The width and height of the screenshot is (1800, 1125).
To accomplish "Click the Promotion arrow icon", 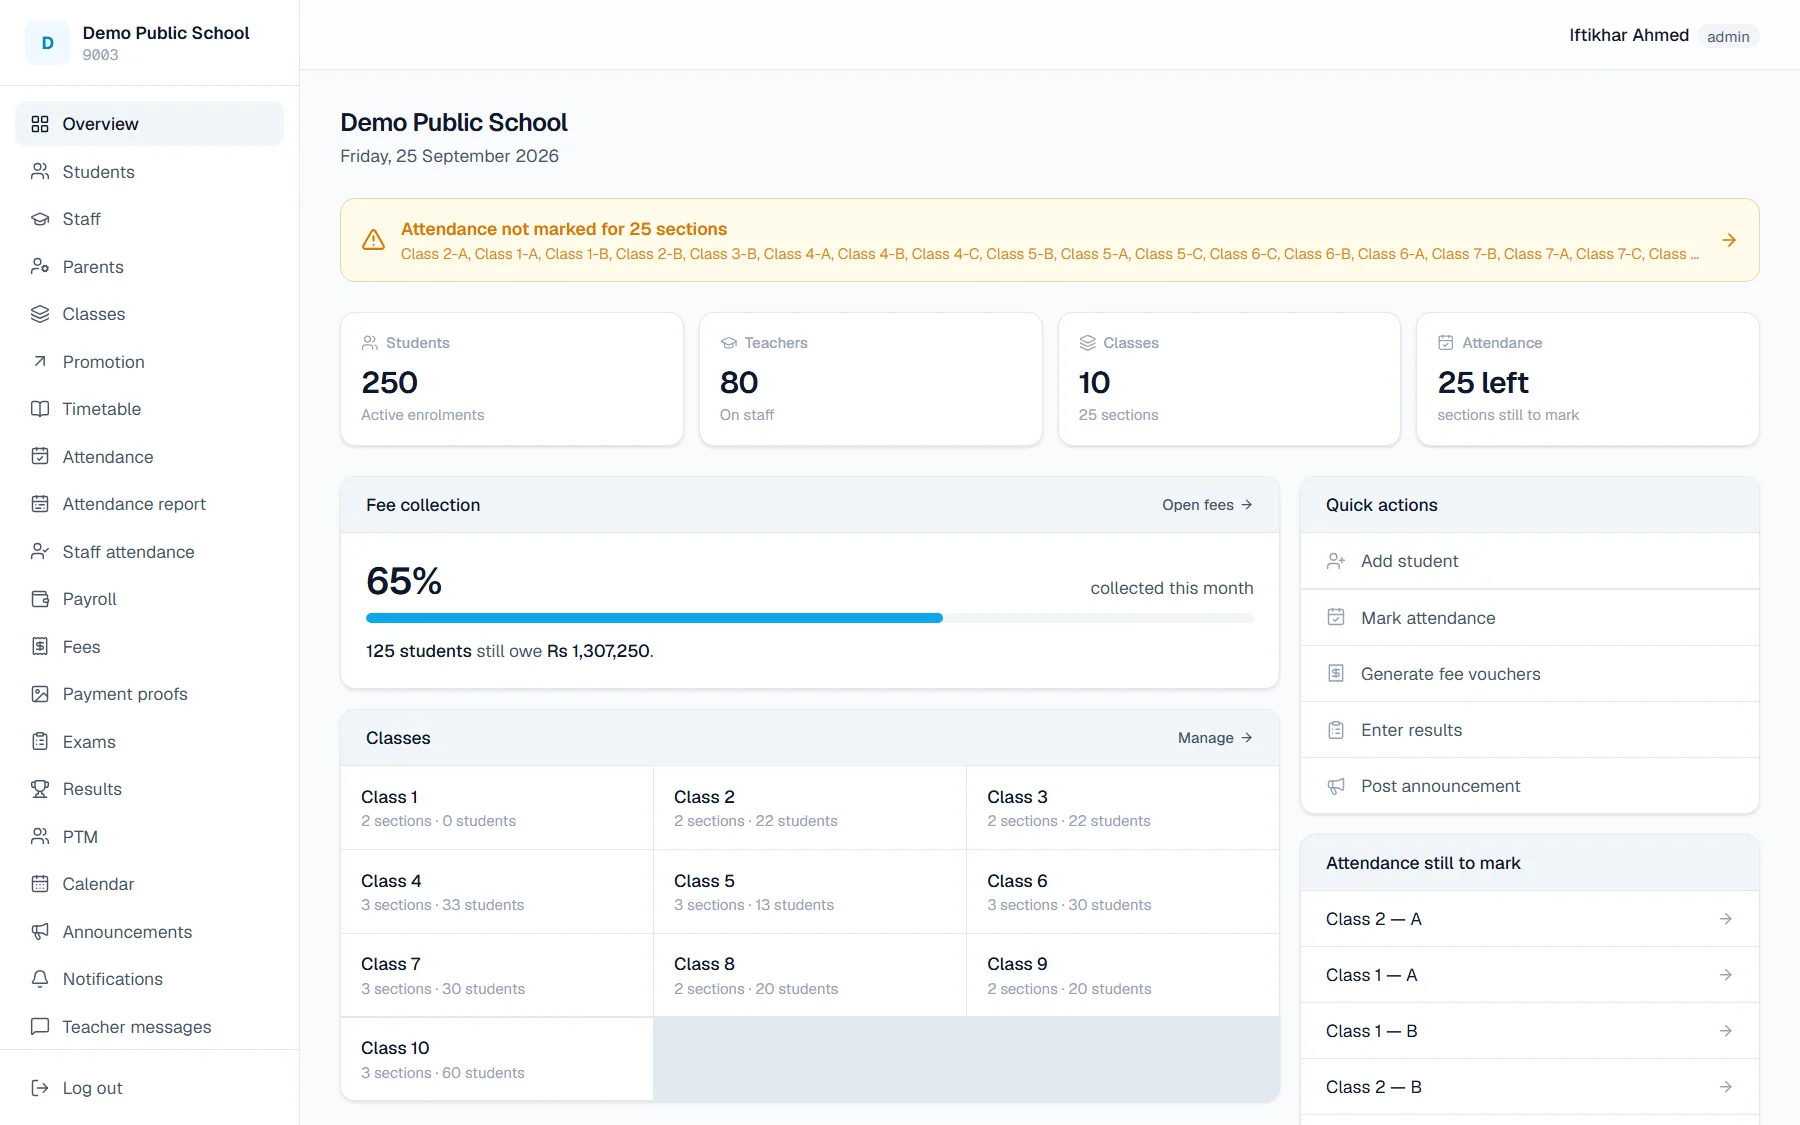I will click(40, 362).
